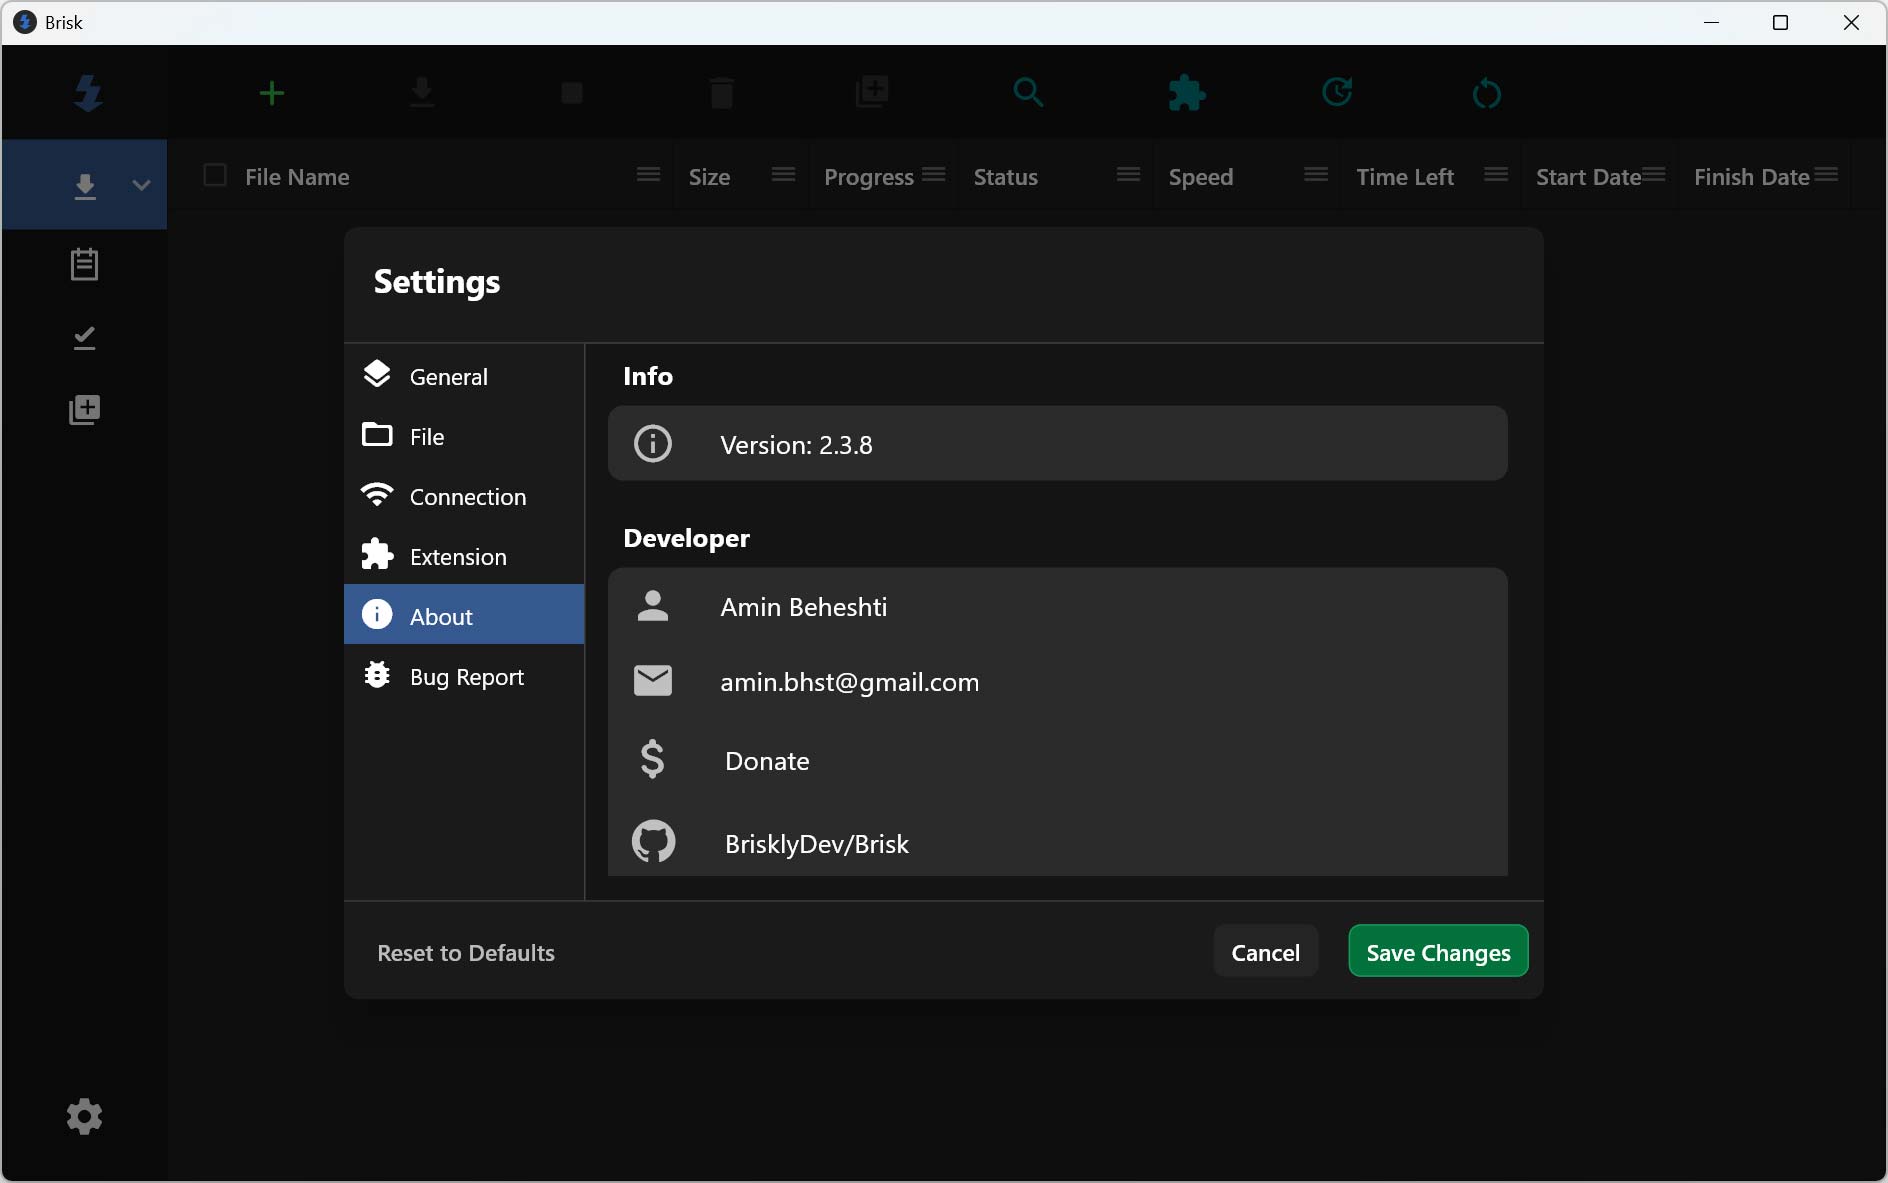The width and height of the screenshot is (1888, 1183).
Task: Open settings via gear icon in sidebar
Action: (x=84, y=1116)
